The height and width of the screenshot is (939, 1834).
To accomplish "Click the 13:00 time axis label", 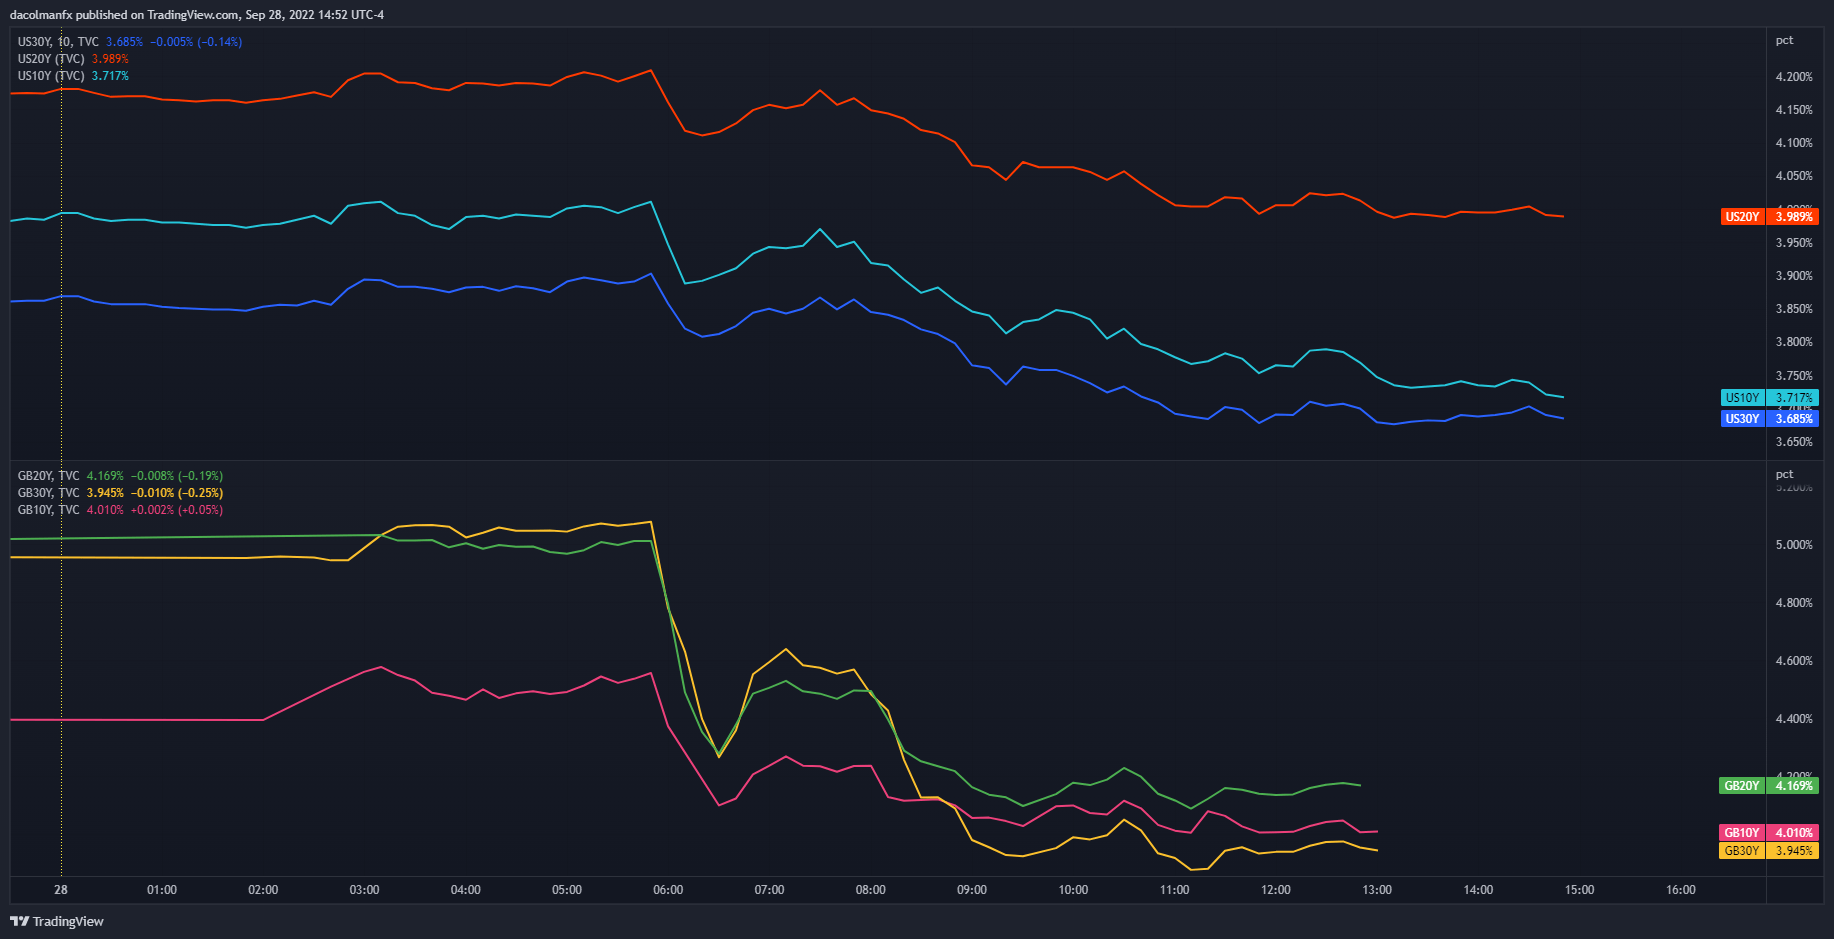I will (x=1377, y=890).
